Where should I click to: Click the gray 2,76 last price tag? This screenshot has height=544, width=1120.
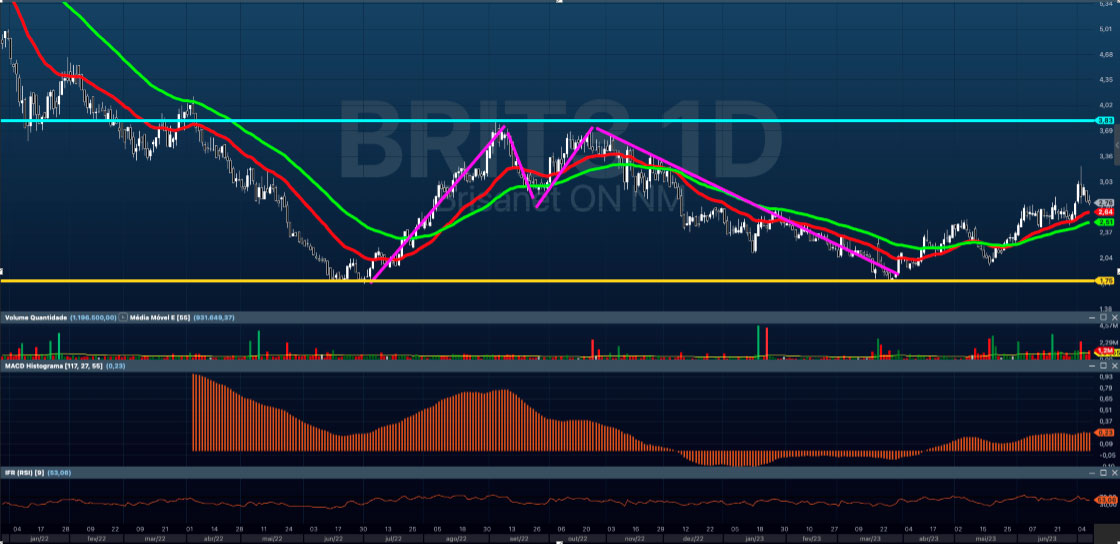coord(1104,203)
